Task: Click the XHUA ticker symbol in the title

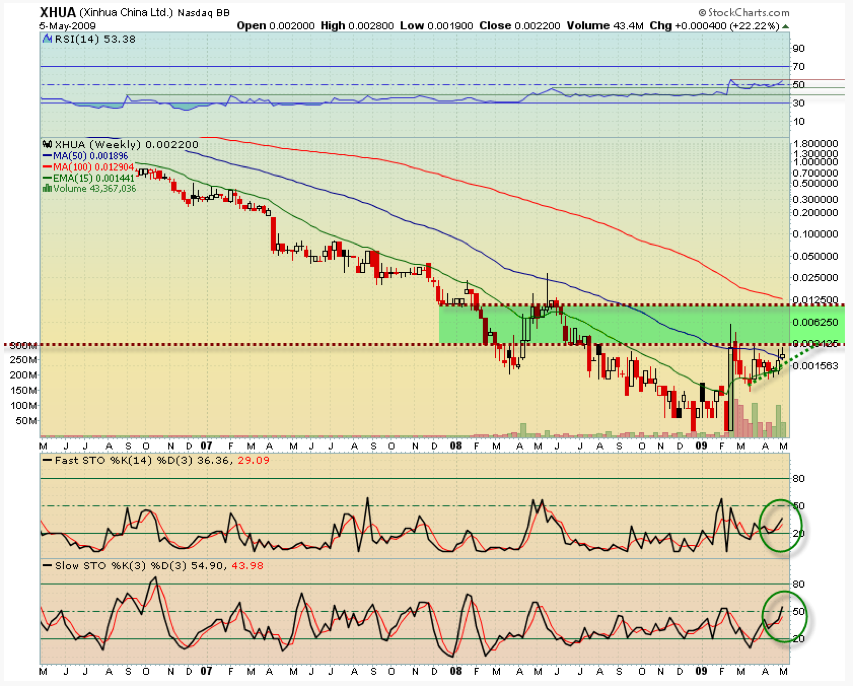Action: (58, 13)
